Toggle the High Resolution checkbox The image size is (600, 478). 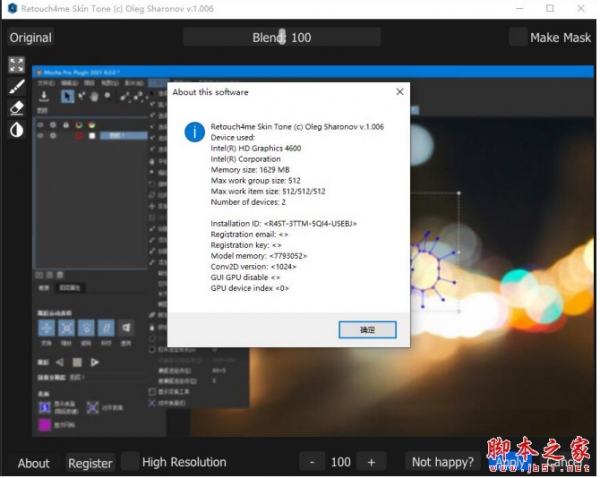[x=130, y=462]
